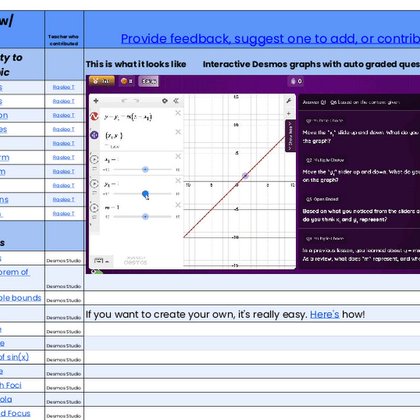Delete the point-slope line equation with its X
This screenshot has height=420, width=420.
point(178,113)
